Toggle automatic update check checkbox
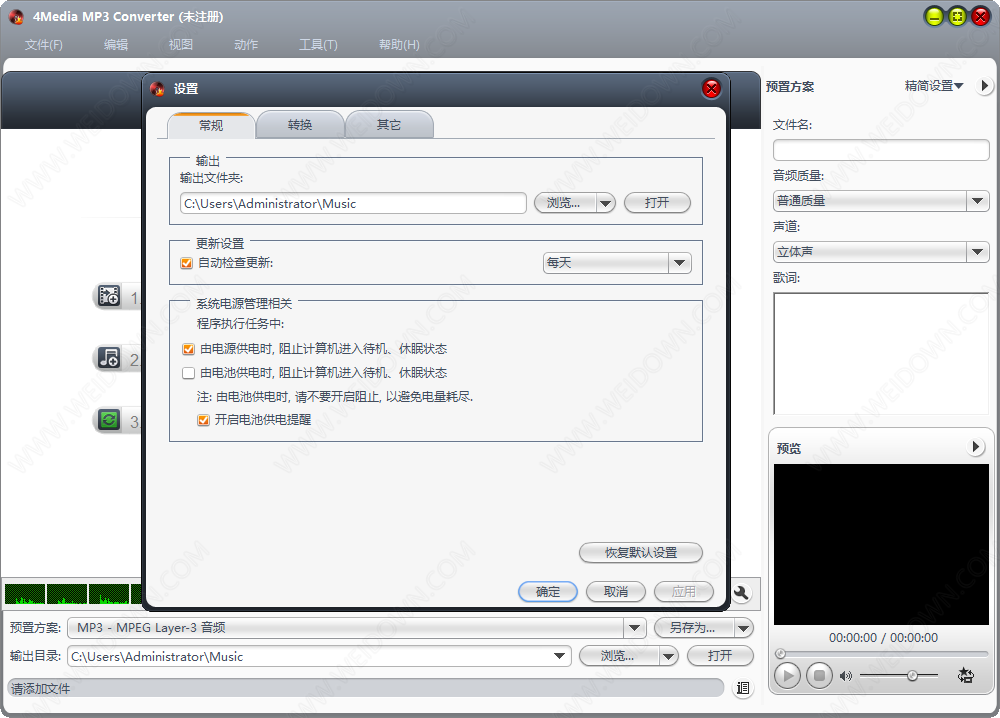This screenshot has width=1000, height=718. tap(187, 263)
